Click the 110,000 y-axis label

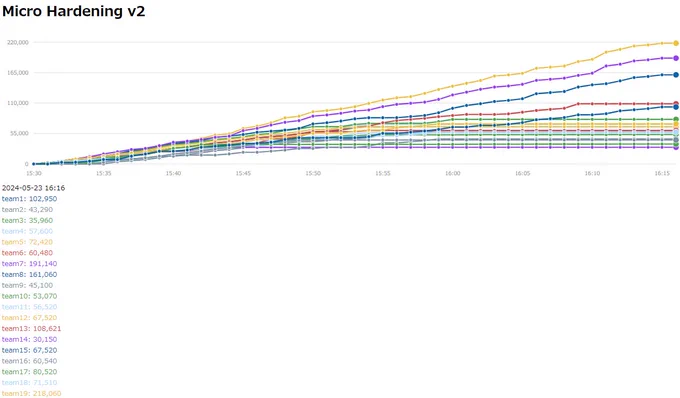[x=18, y=103]
